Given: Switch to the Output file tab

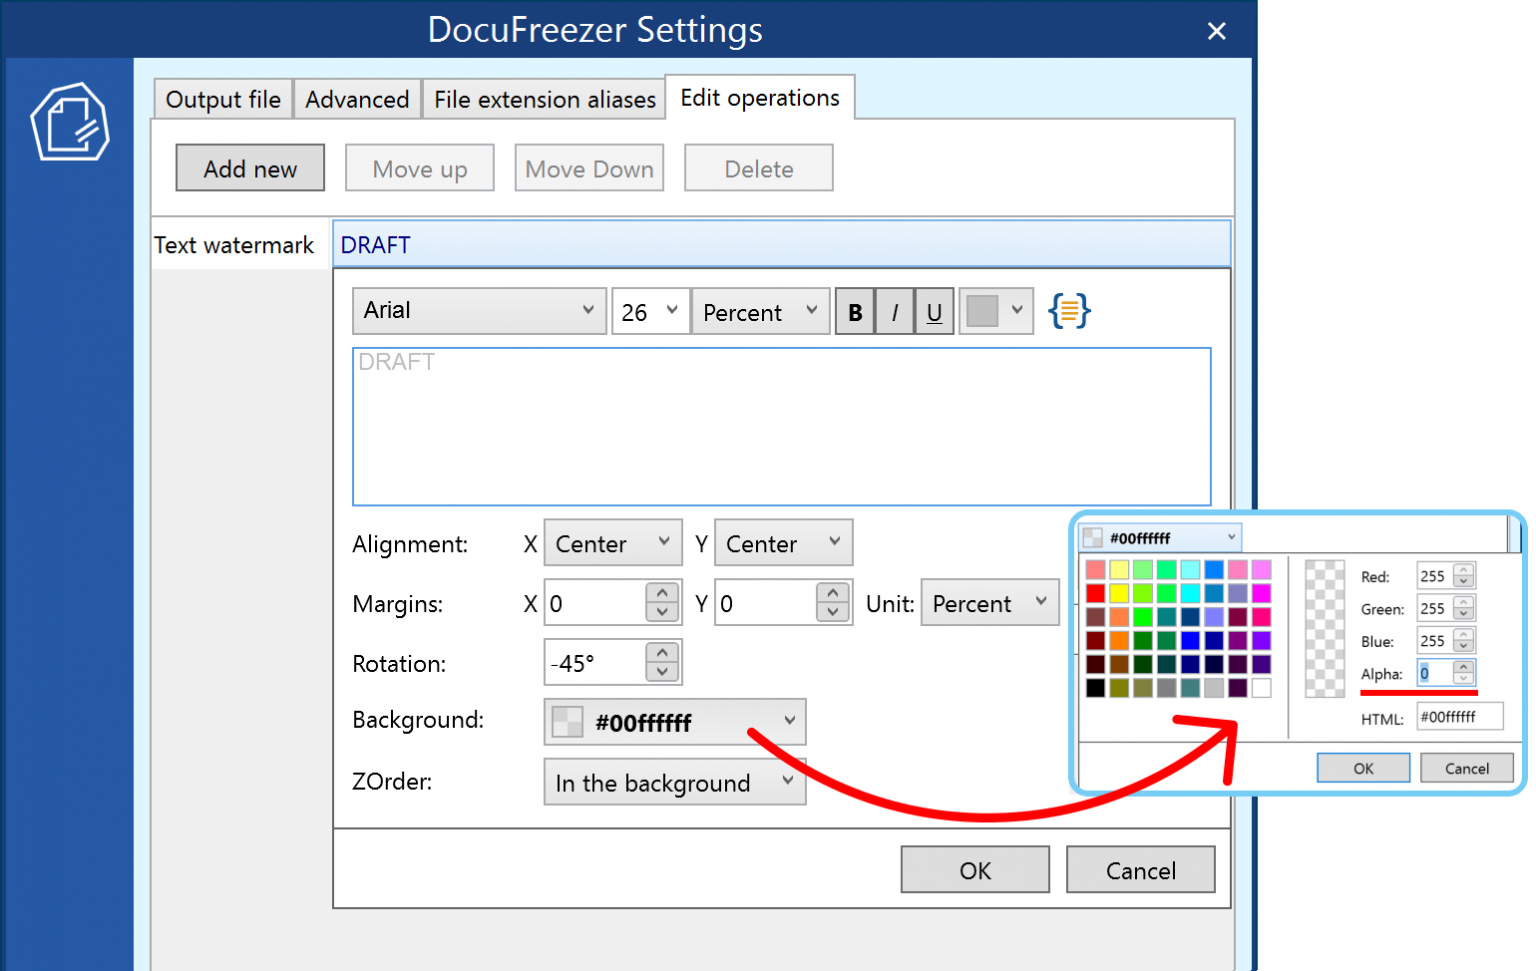Looking at the screenshot, I should point(222,98).
